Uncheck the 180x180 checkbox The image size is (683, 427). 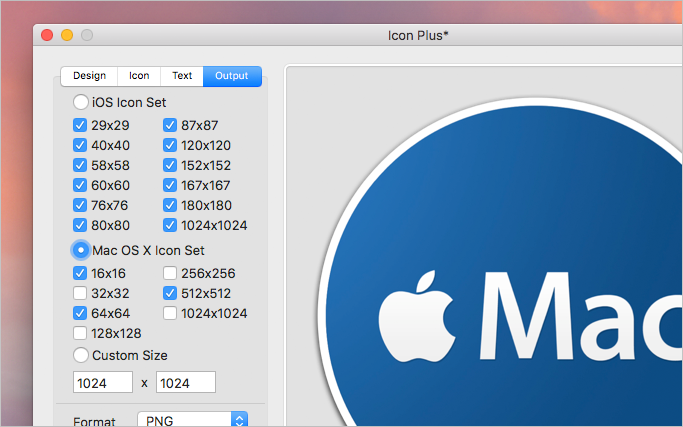click(170, 205)
